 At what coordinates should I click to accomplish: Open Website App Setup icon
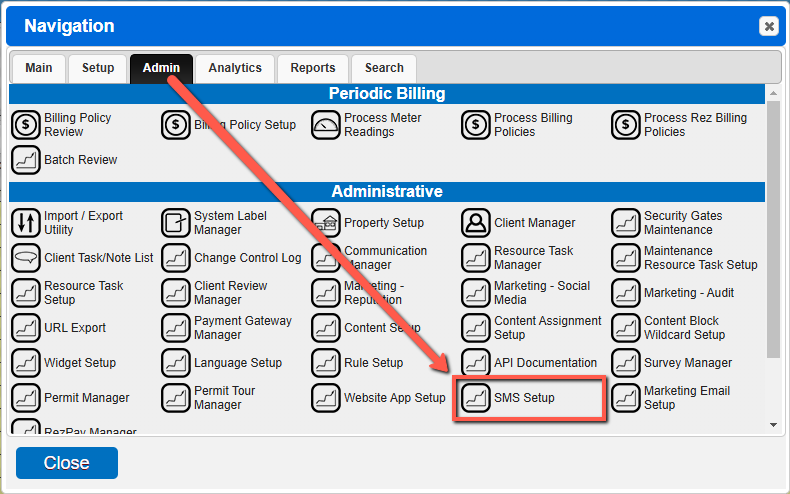pos(326,398)
